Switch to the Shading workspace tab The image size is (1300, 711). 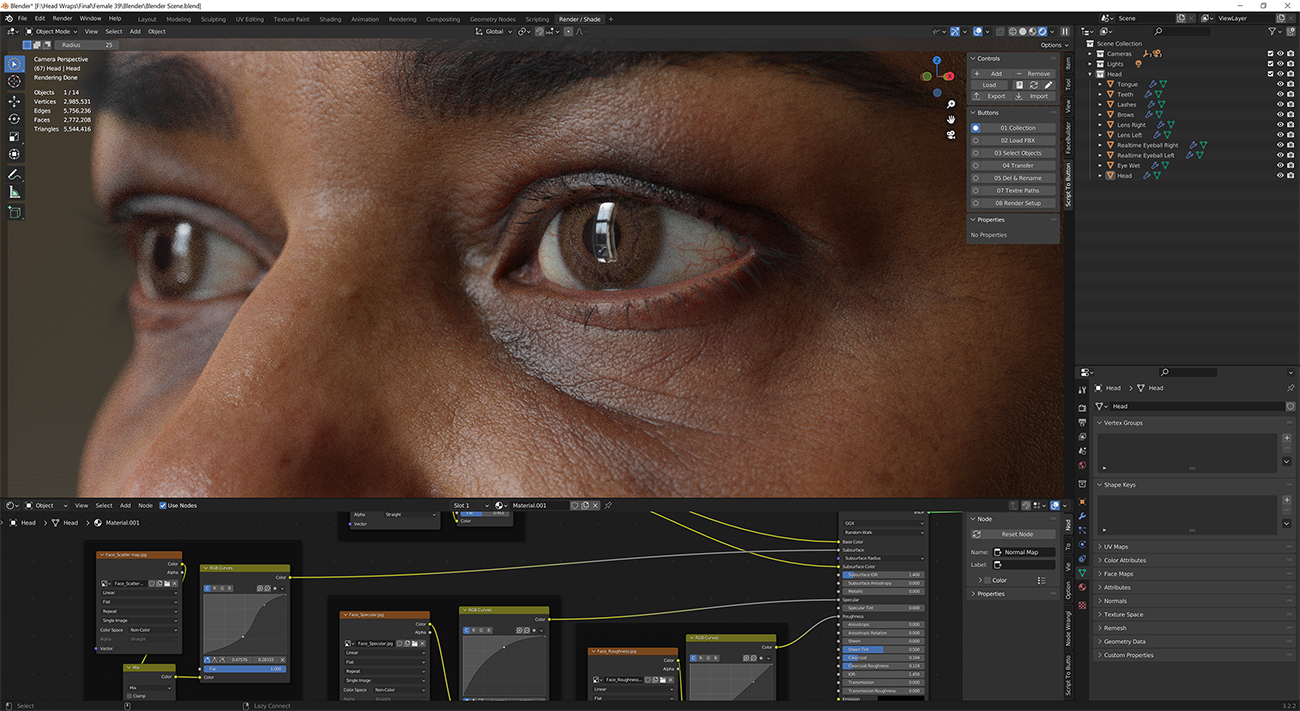click(330, 19)
